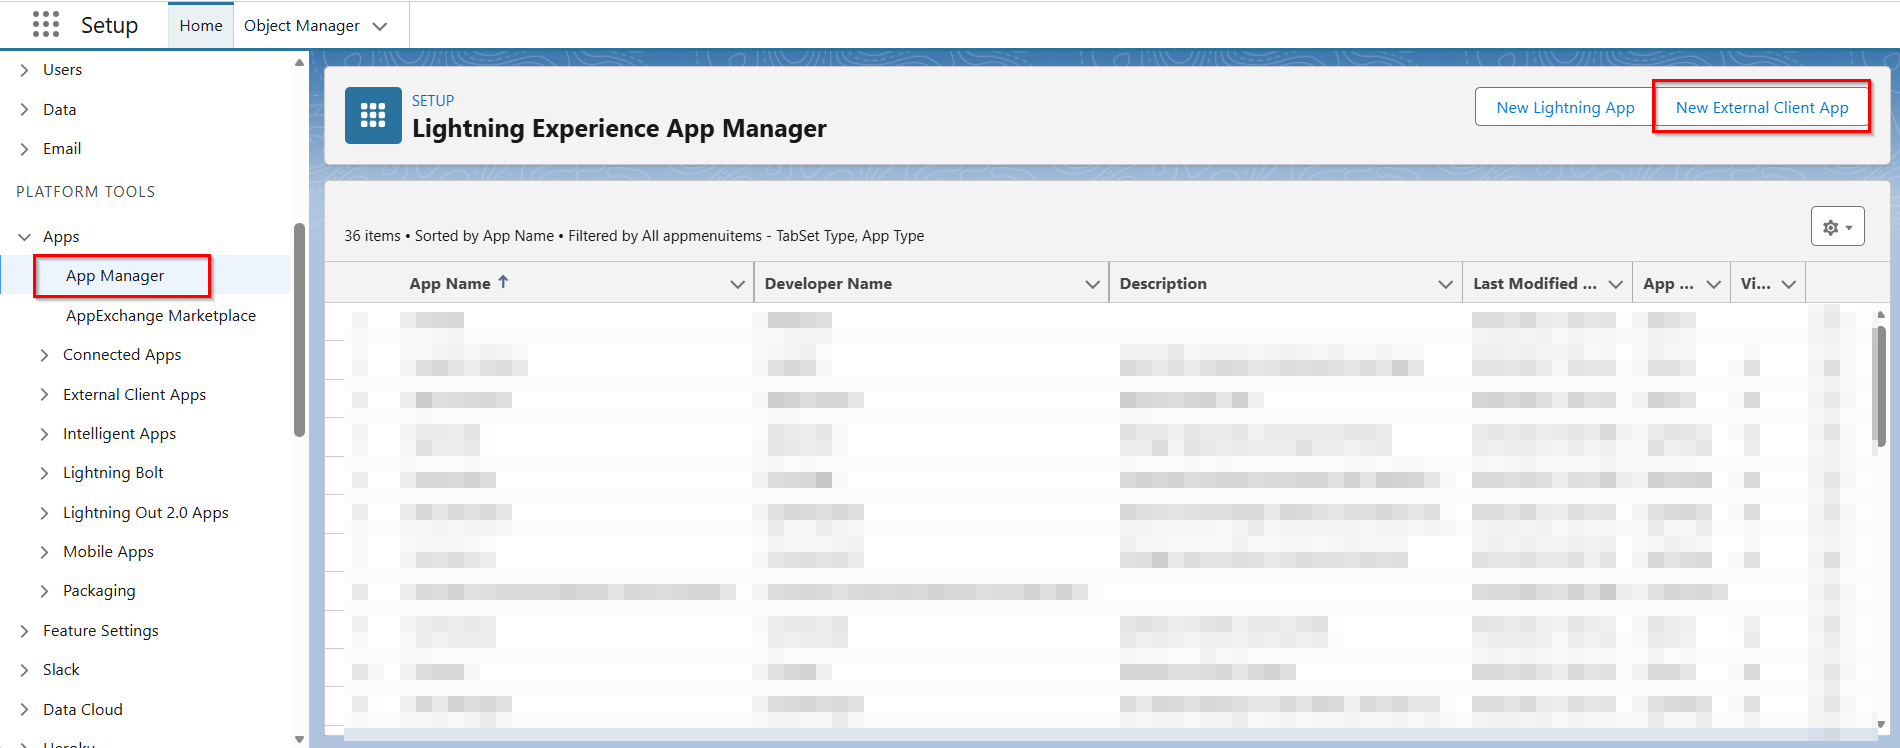The image size is (1900, 748).
Task: Sort by App Name column header
Action: click(450, 284)
